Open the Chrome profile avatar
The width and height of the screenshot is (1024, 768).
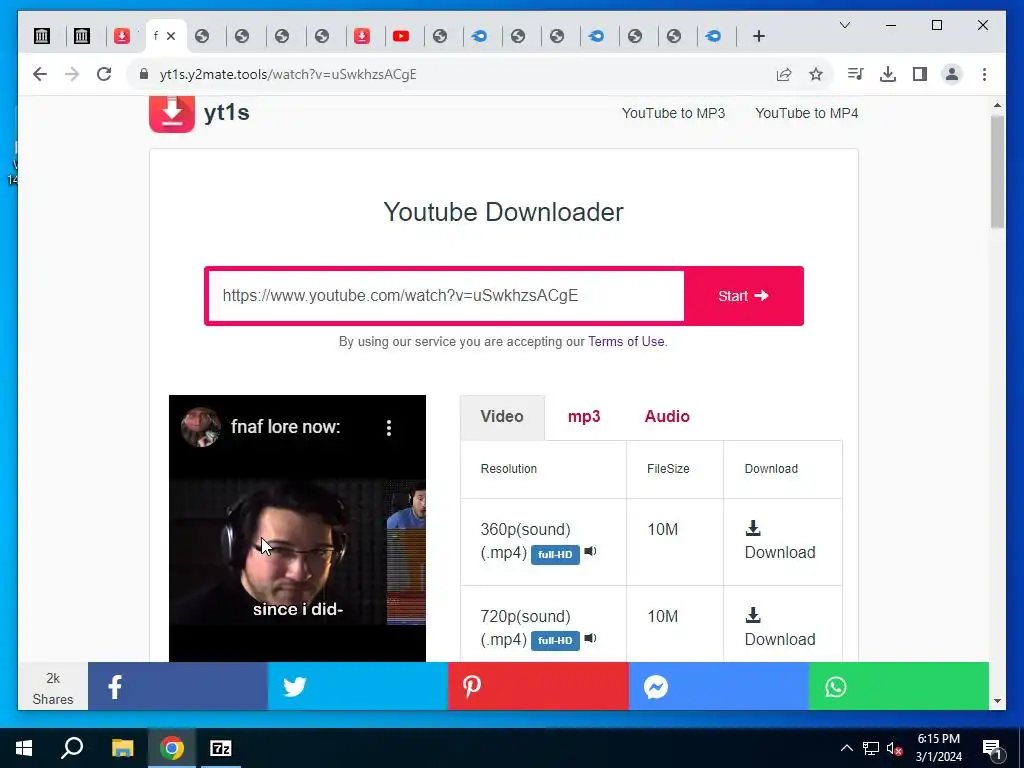pos(952,74)
